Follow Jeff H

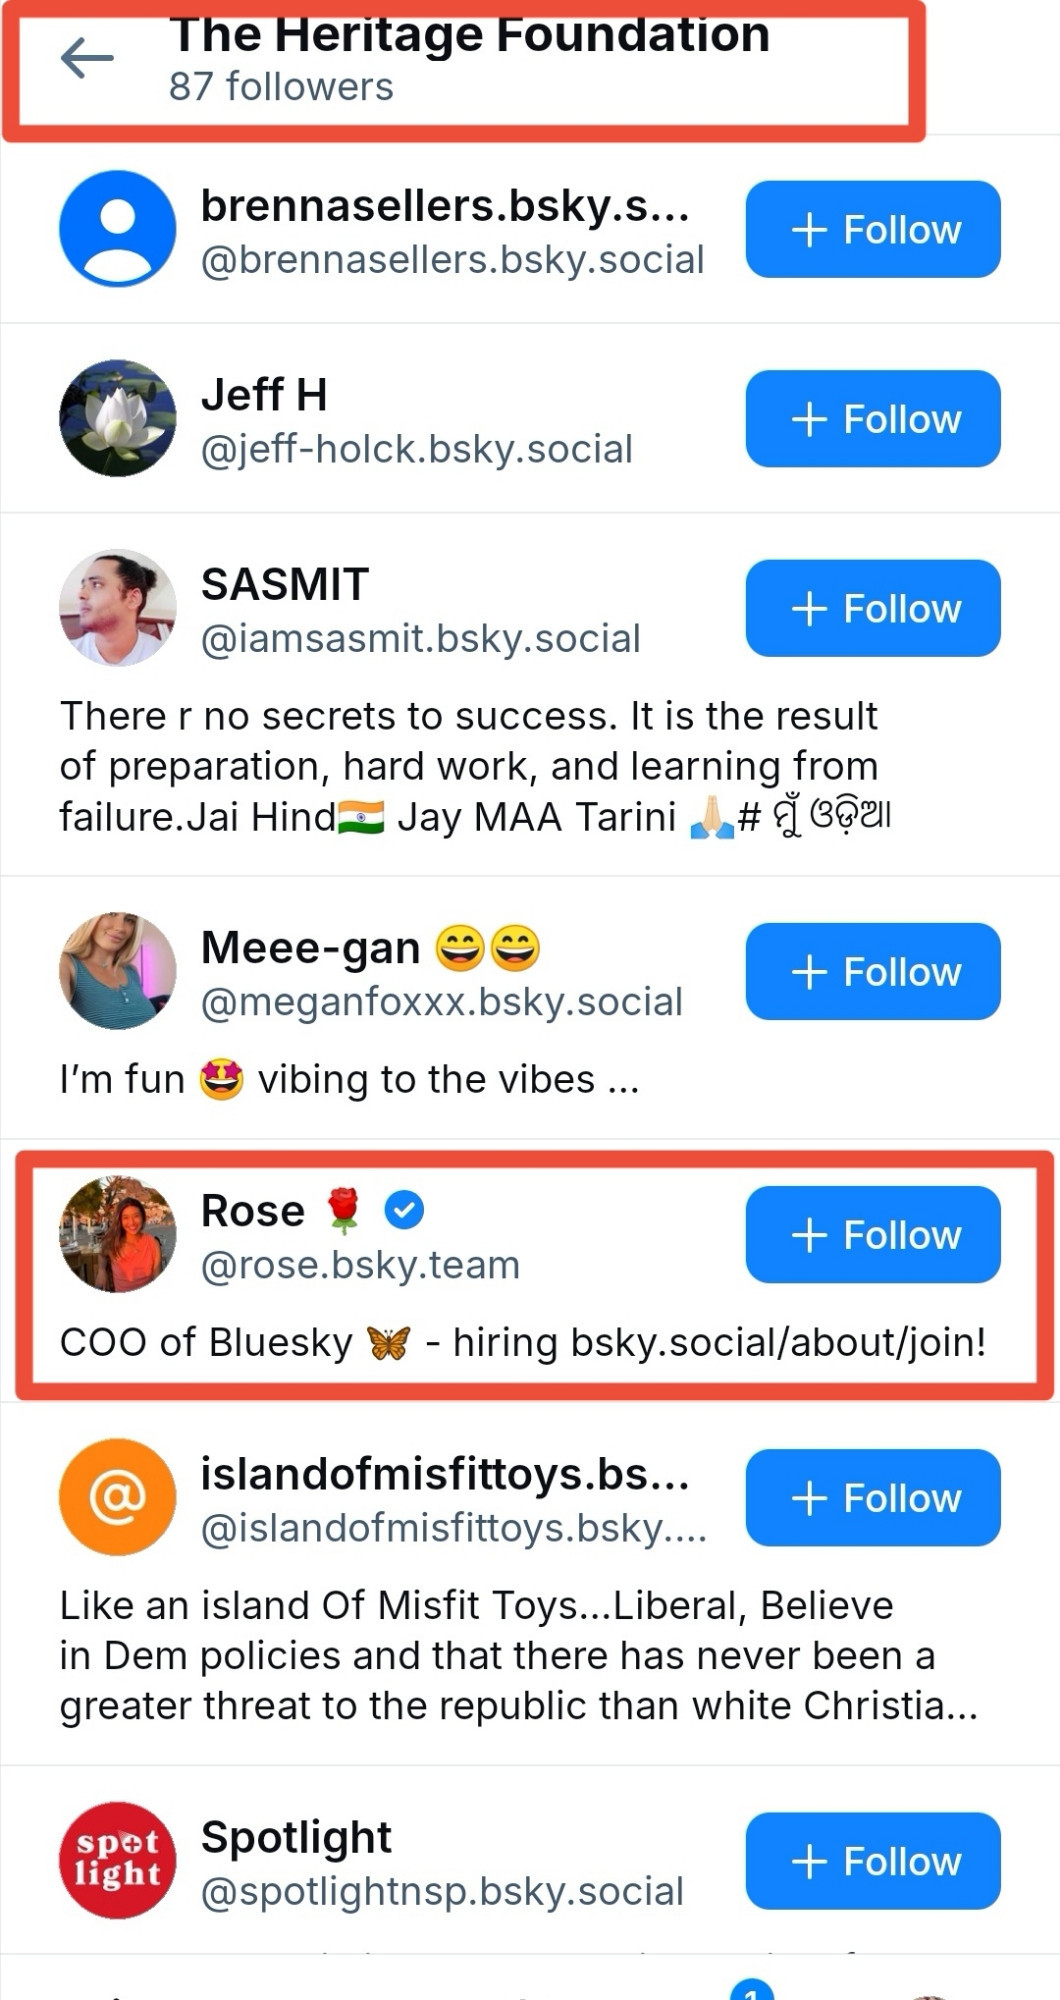click(873, 419)
